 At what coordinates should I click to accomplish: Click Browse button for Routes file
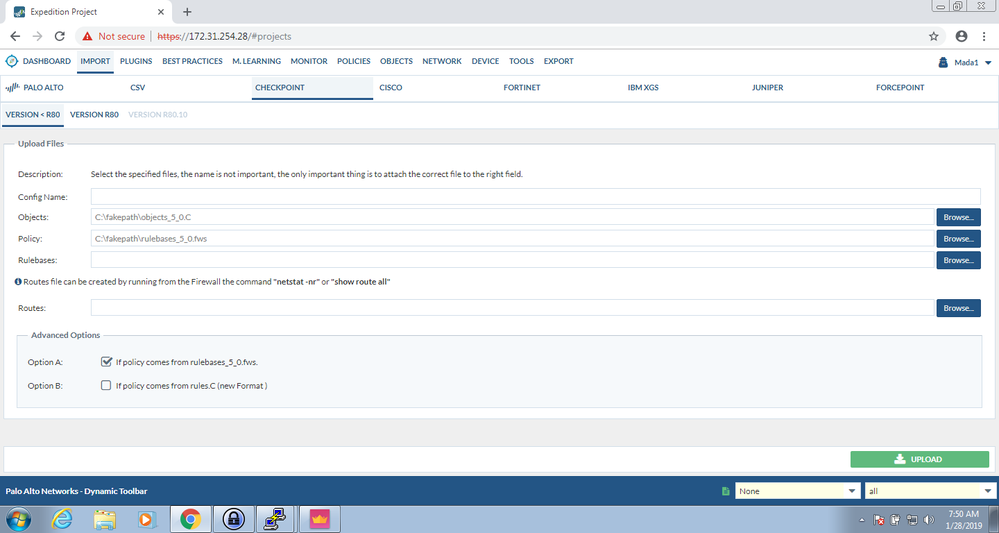tap(958, 308)
